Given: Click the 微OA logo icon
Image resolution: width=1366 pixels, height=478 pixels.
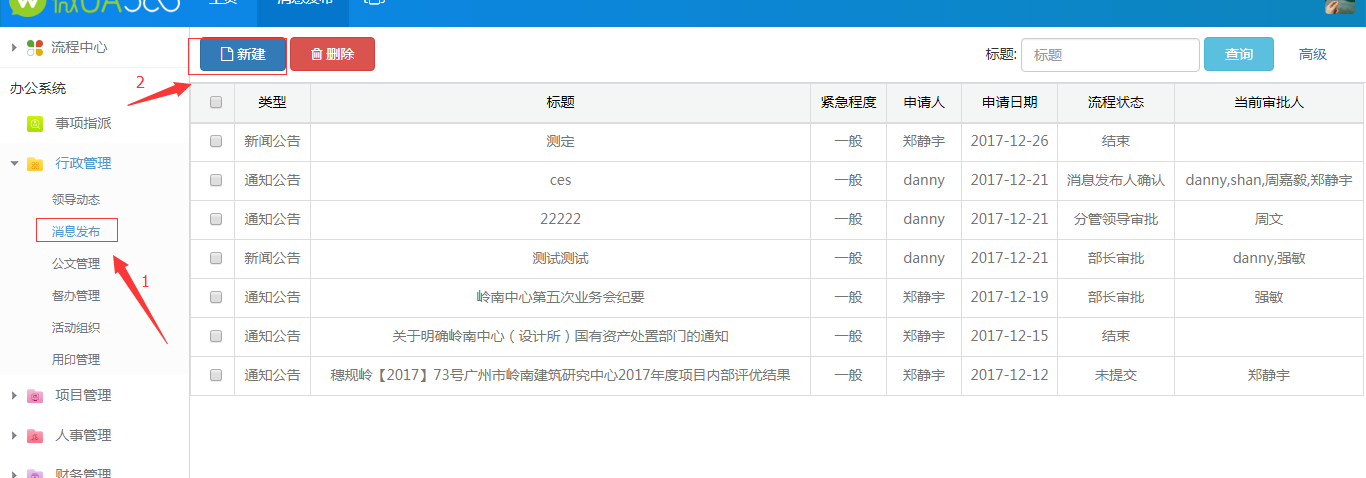Looking at the screenshot, I should [30, 5].
